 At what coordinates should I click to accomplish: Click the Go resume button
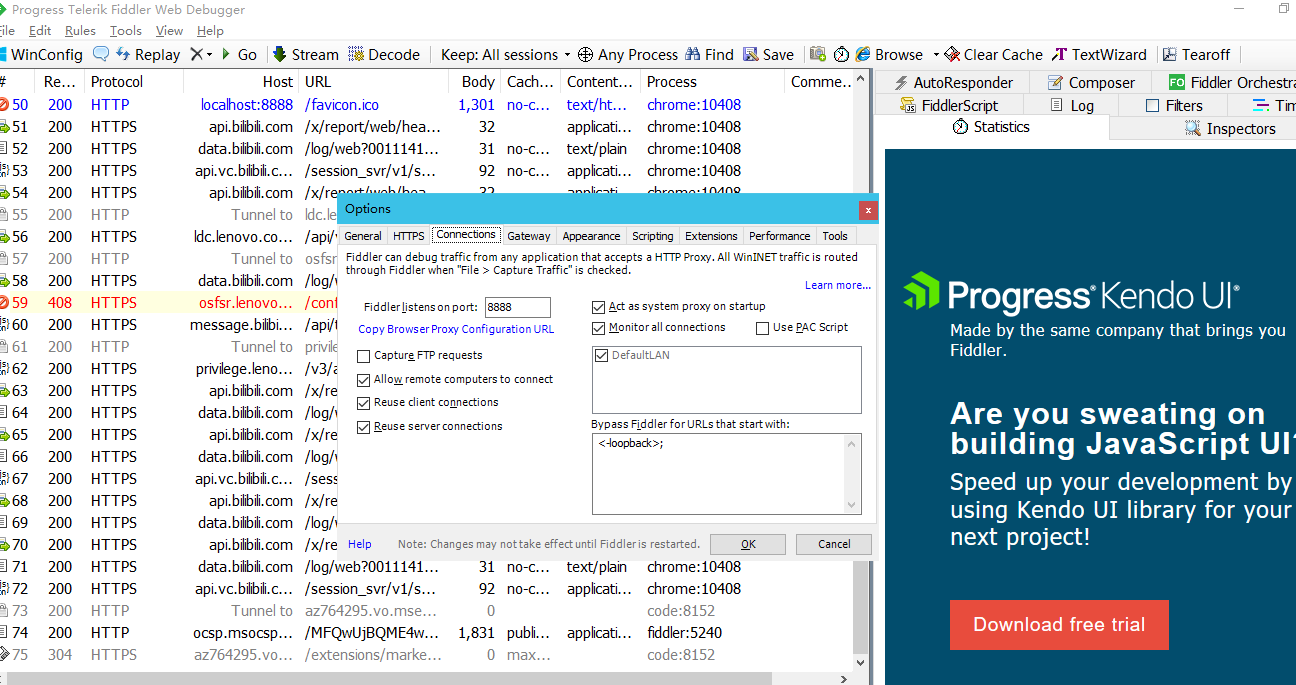click(x=238, y=55)
